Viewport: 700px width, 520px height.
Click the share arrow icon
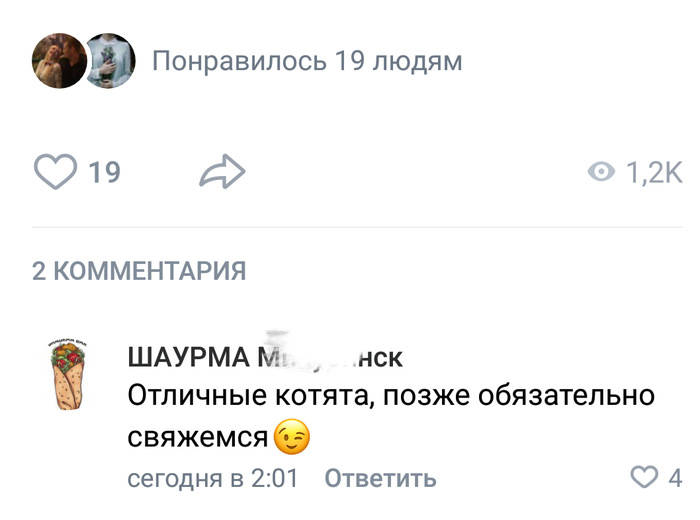point(222,172)
